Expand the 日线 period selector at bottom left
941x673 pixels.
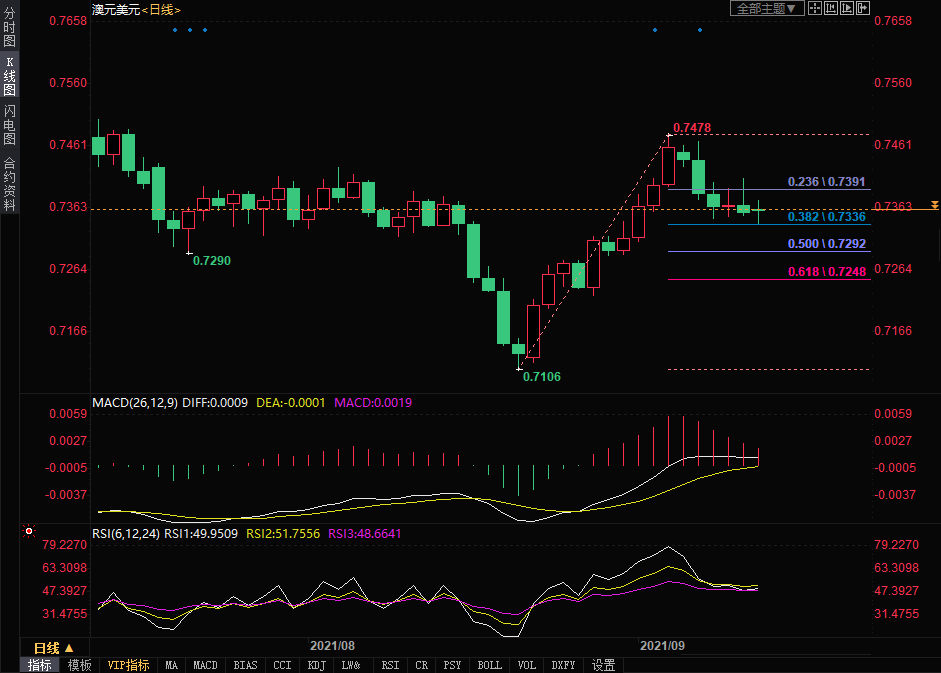54,648
